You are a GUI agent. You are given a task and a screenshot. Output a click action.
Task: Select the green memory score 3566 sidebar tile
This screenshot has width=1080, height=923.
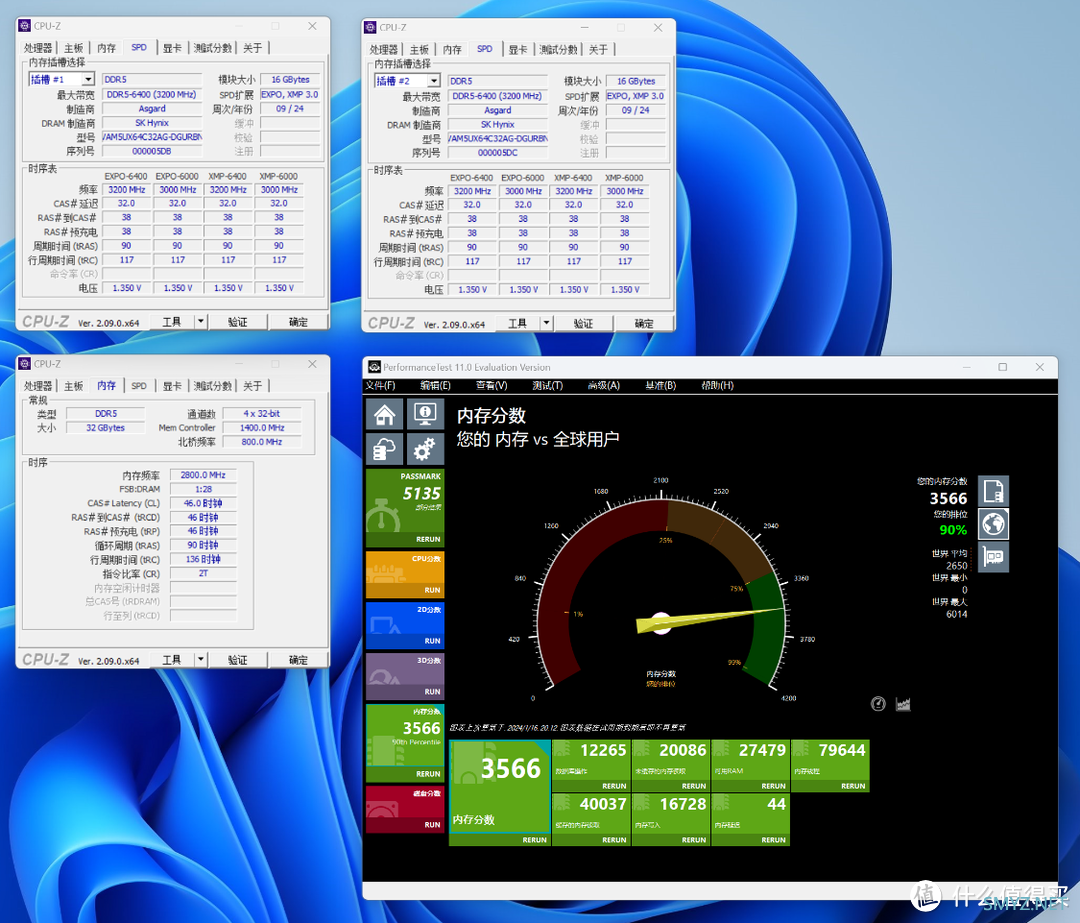pos(404,742)
